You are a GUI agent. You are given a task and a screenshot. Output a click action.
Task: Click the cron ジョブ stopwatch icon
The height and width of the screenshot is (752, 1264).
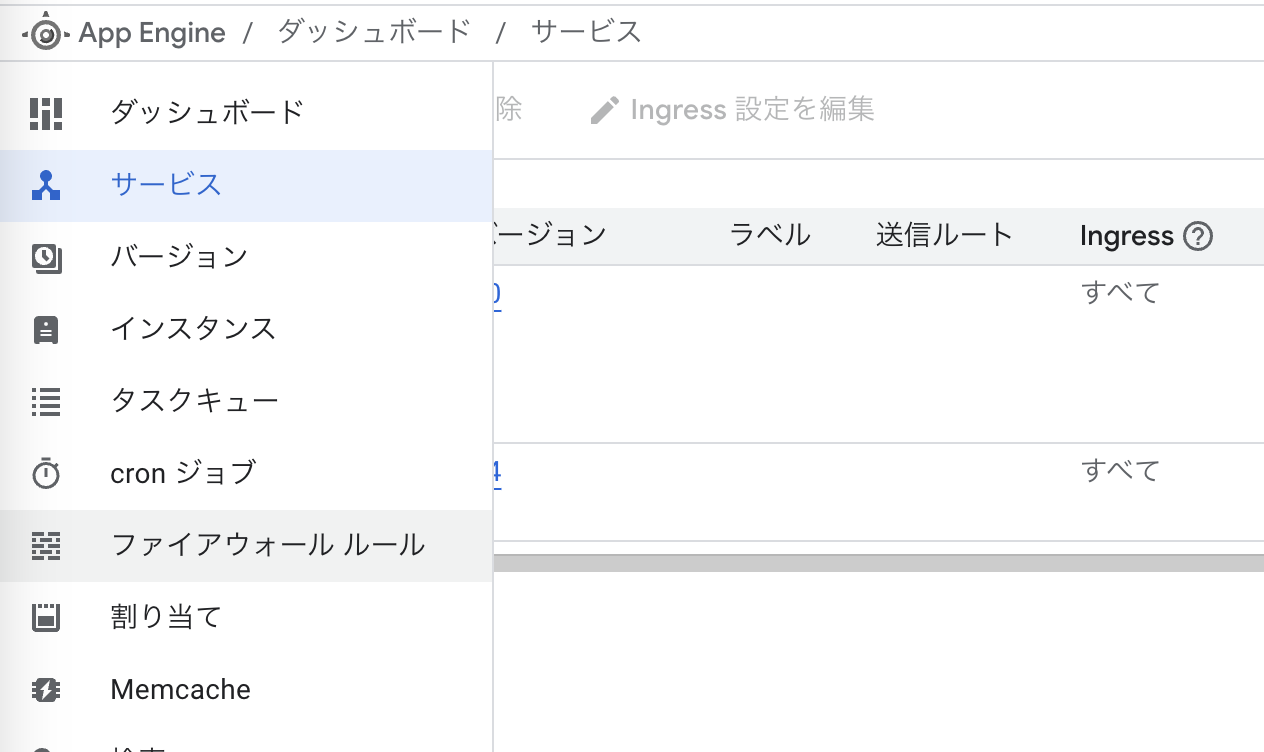point(46,472)
